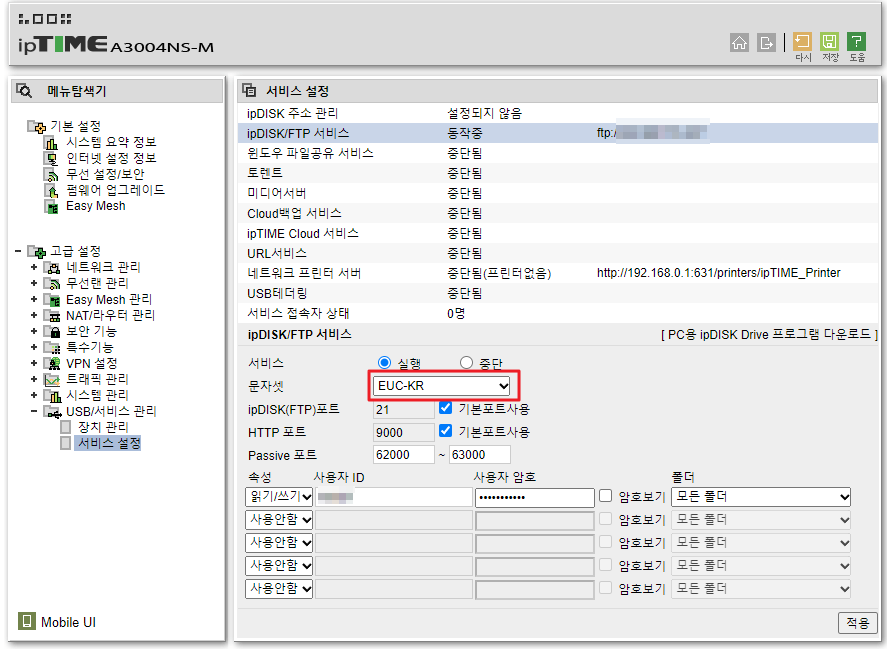Click the Passive port start field 62000
The height and width of the screenshot is (649, 887).
[x=404, y=455]
